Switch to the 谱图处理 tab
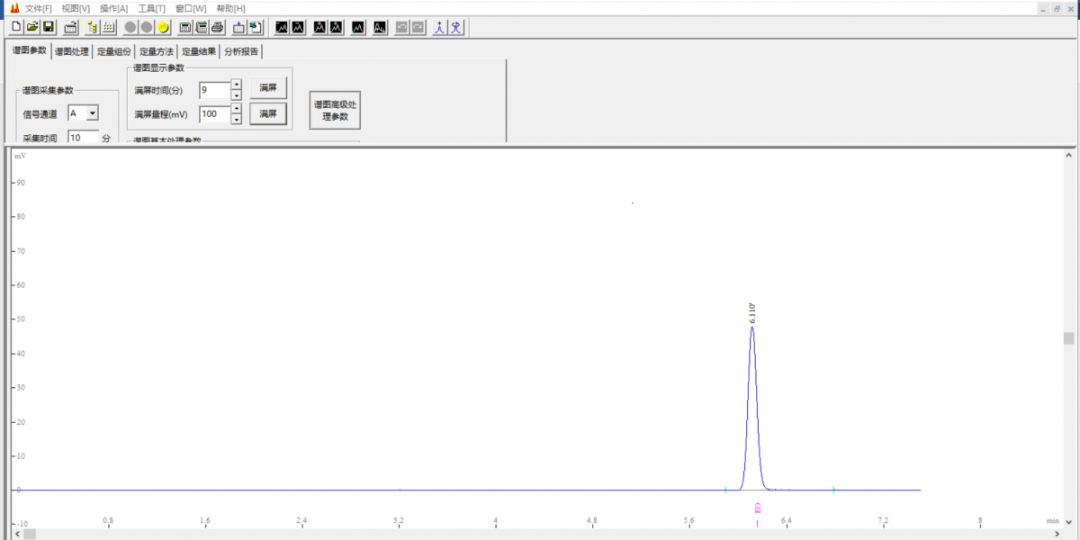Screen dimensions: 1080x540 [x=71, y=51]
